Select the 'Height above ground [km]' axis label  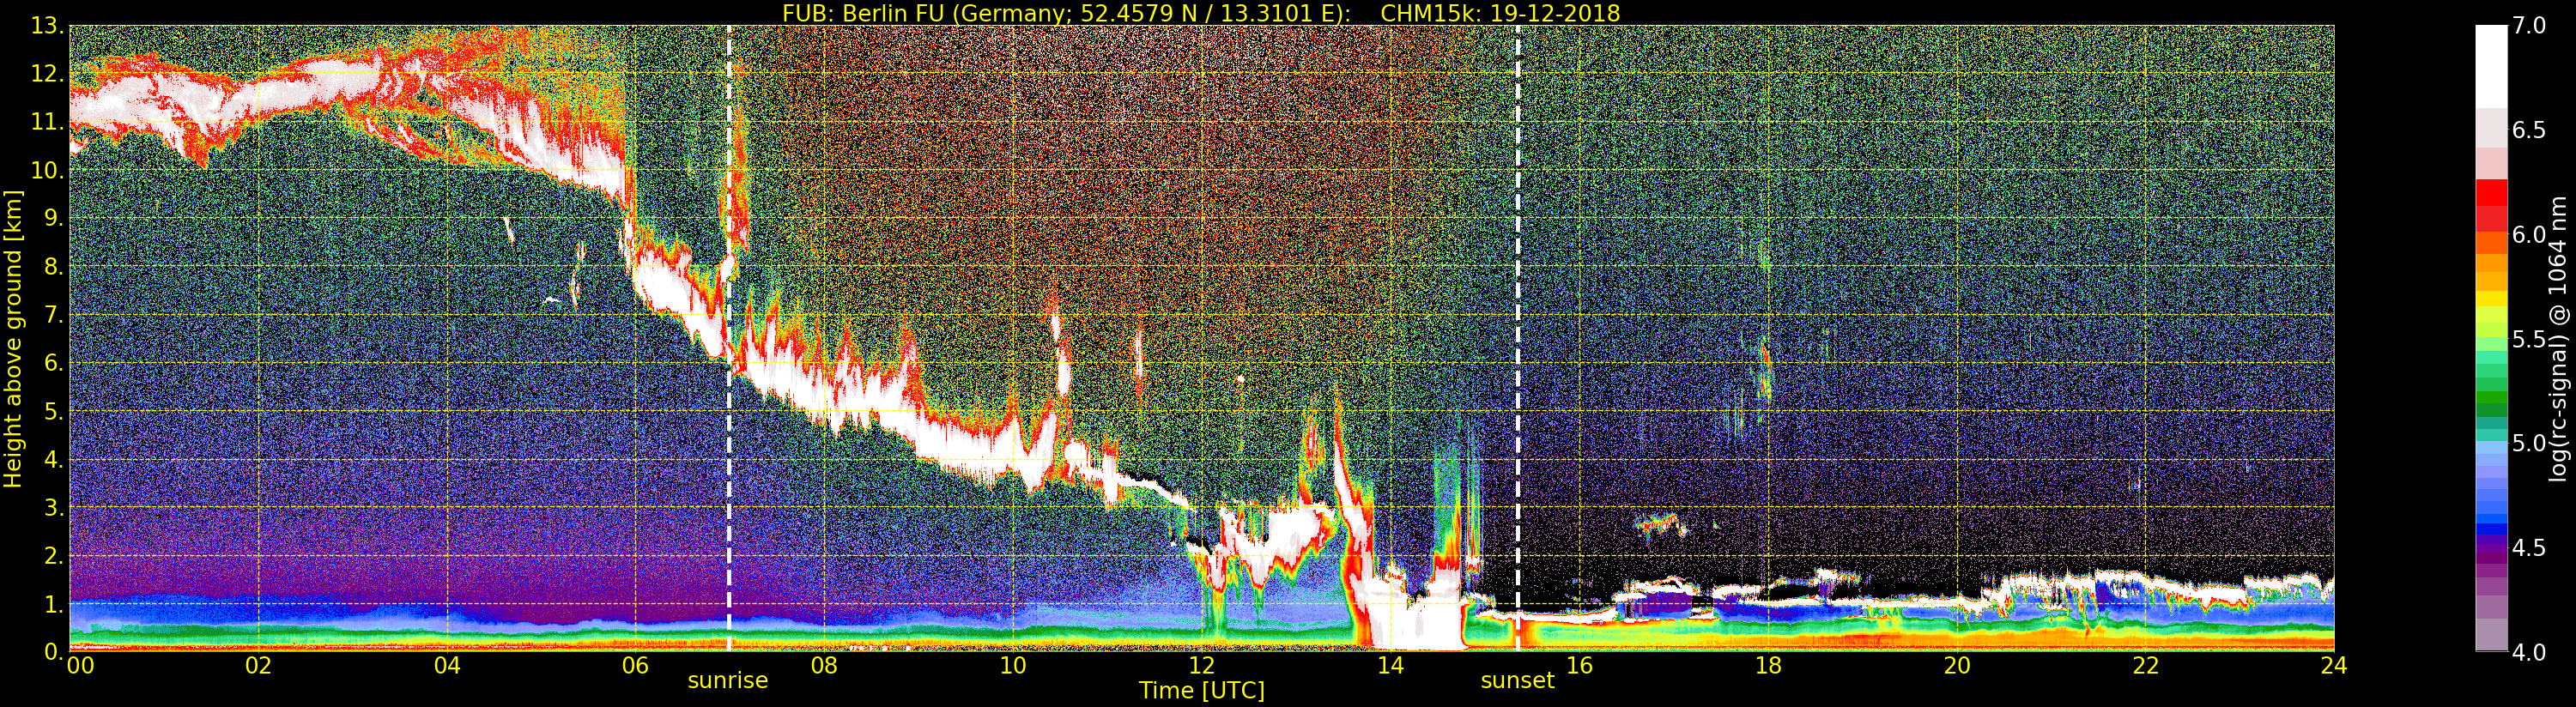[x=13, y=339]
